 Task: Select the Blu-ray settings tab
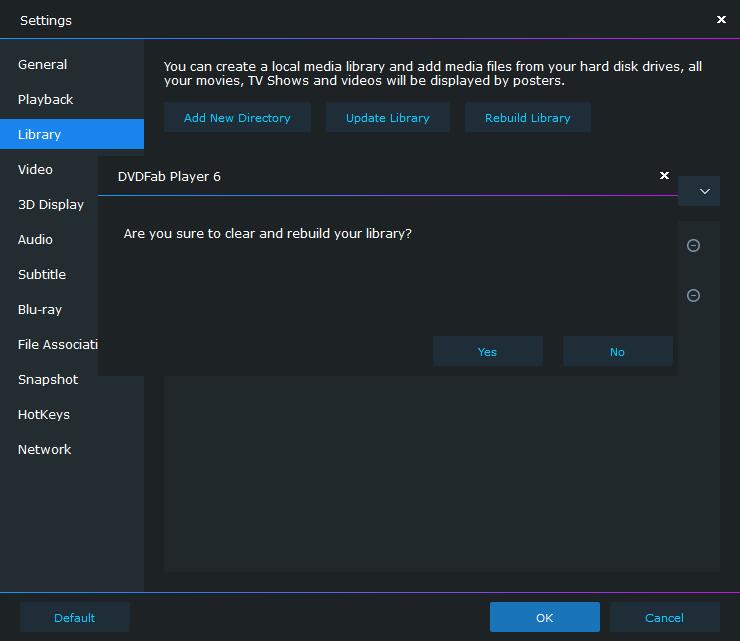[49, 309]
